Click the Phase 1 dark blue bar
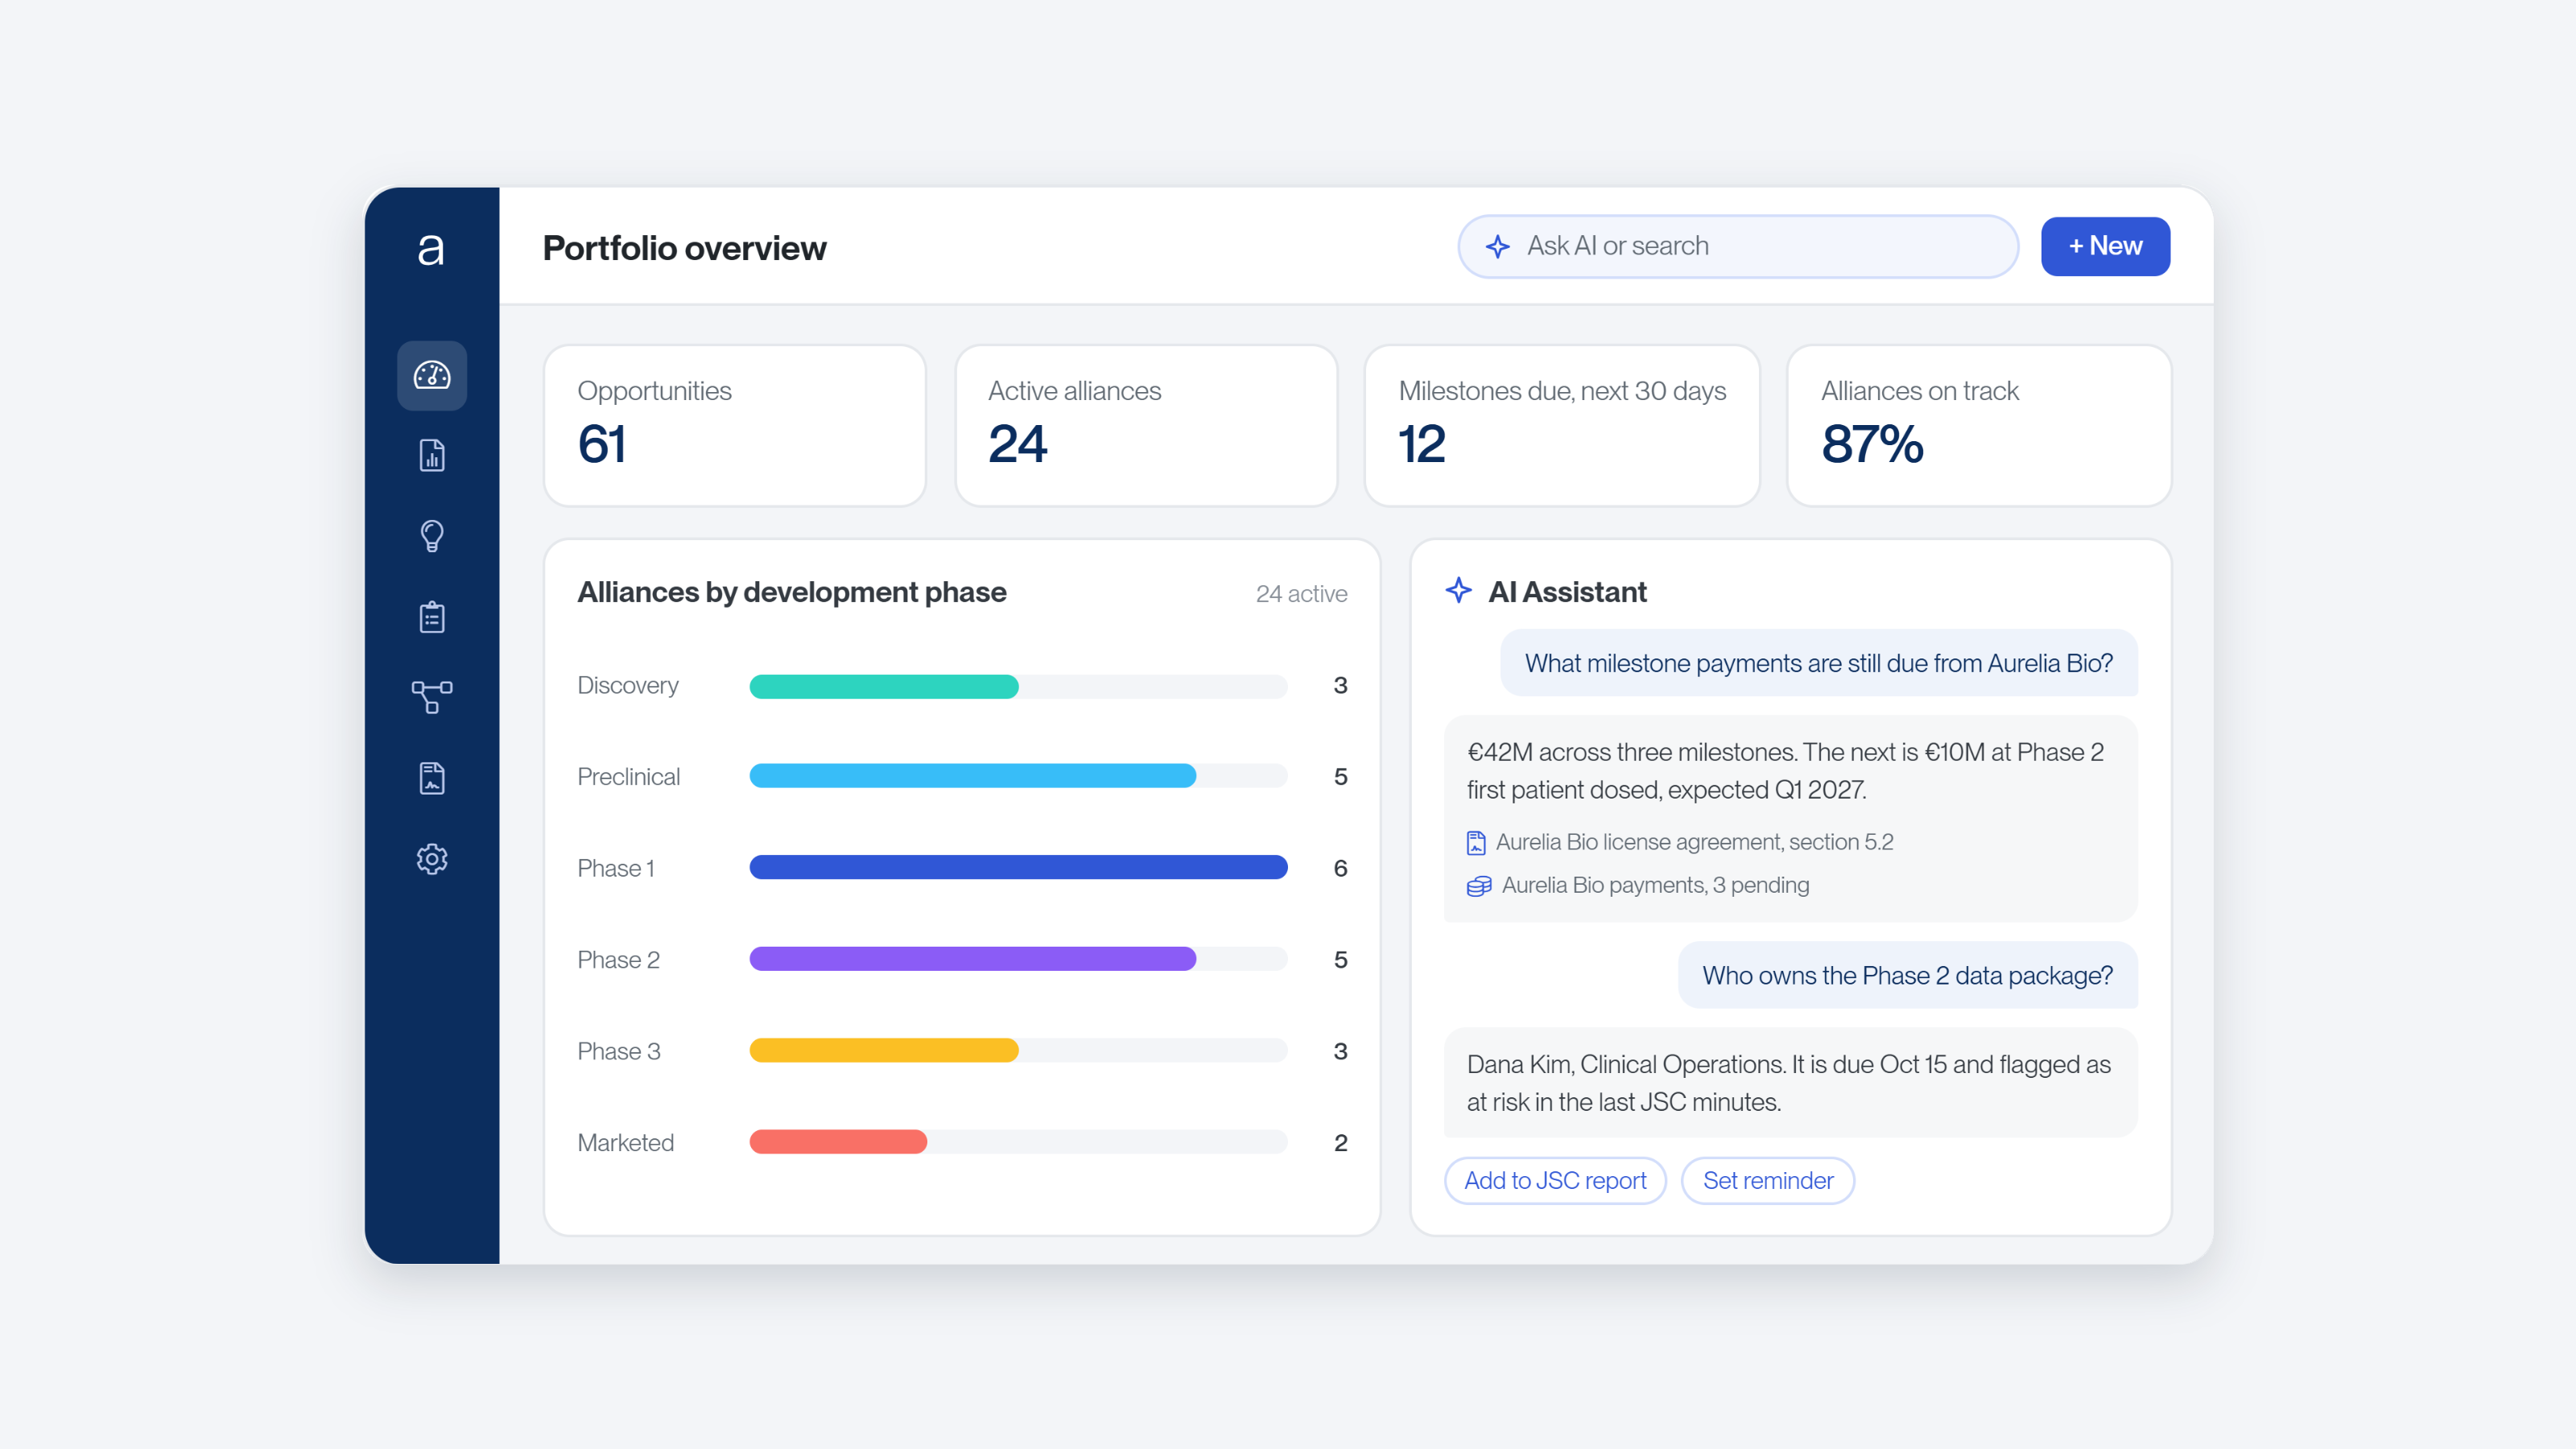 point(1018,868)
